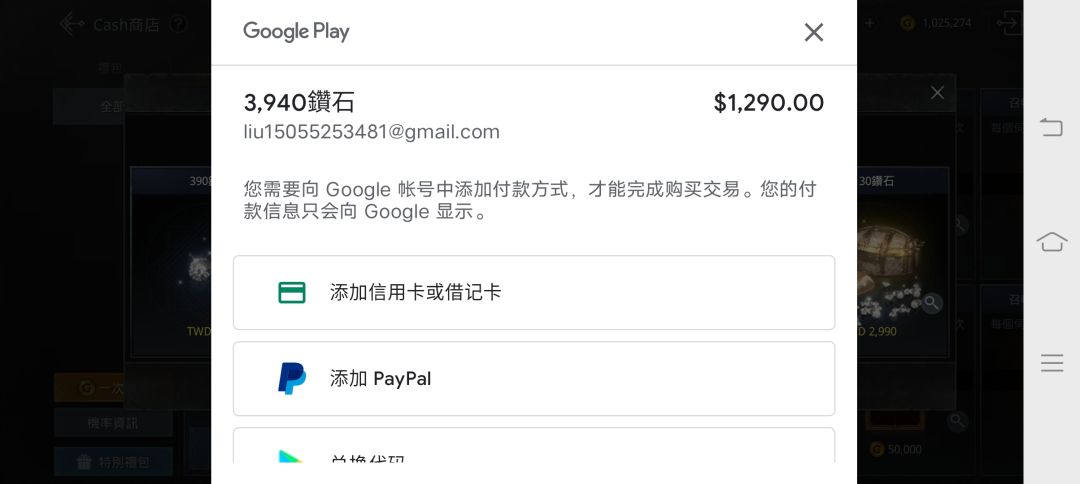Viewport: 1080px width, 484px height.
Task: Open the Cash商店 help question mark
Action: [178, 25]
